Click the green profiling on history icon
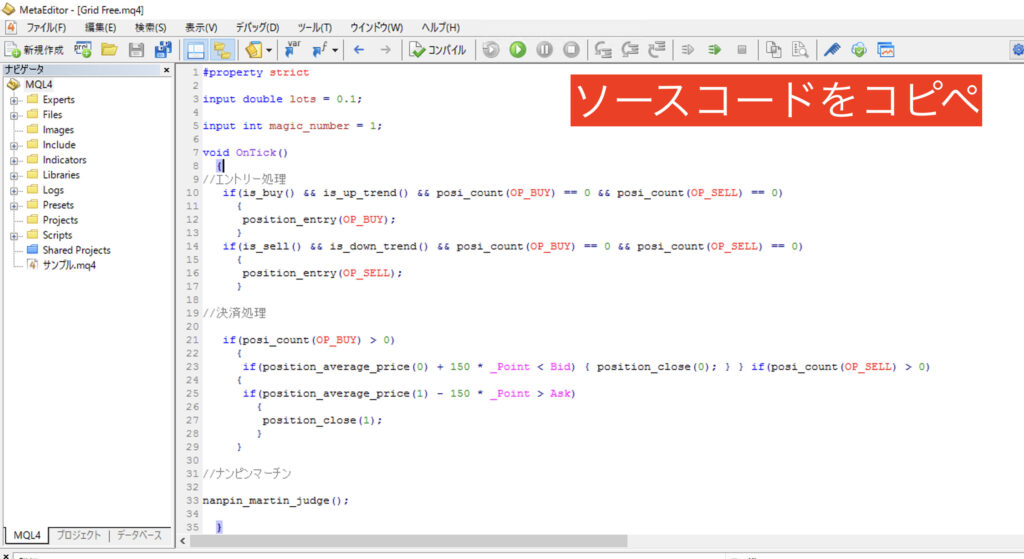 pos(714,50)
